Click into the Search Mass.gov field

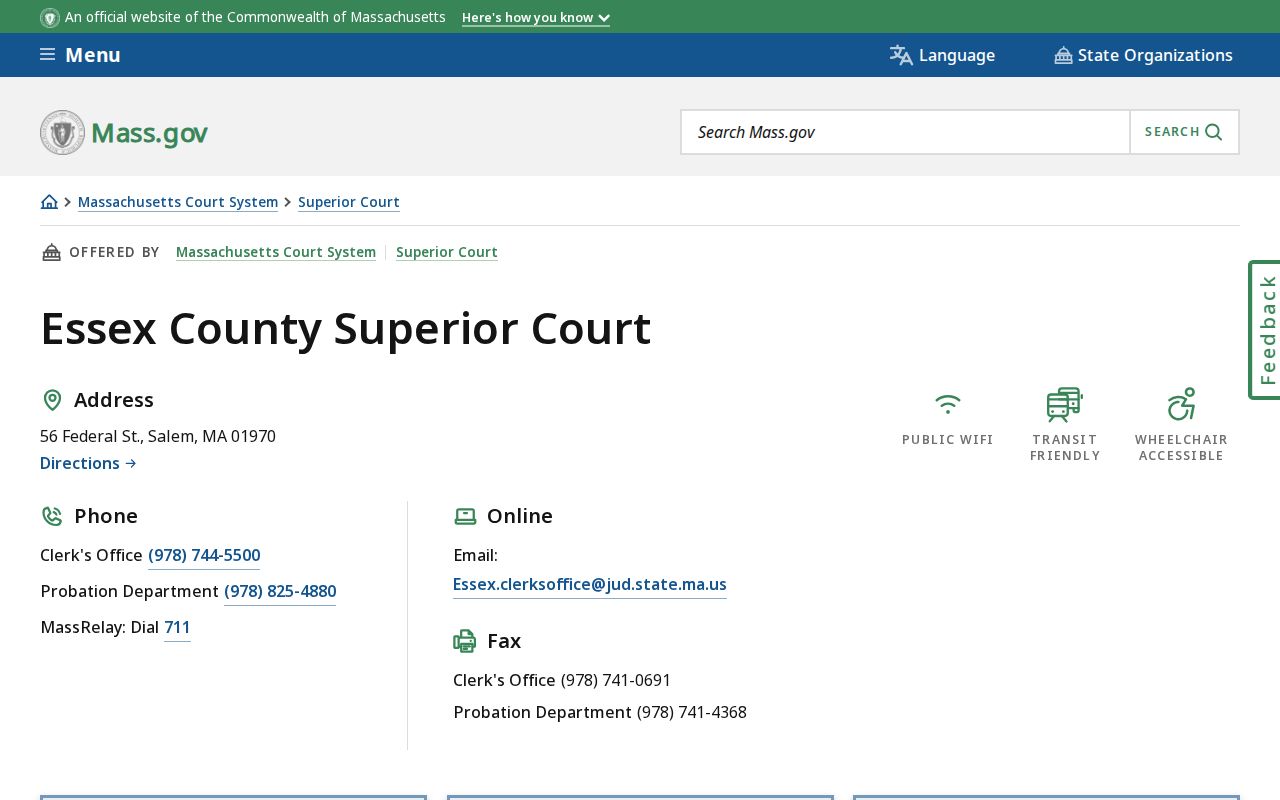tap(905, 132)
